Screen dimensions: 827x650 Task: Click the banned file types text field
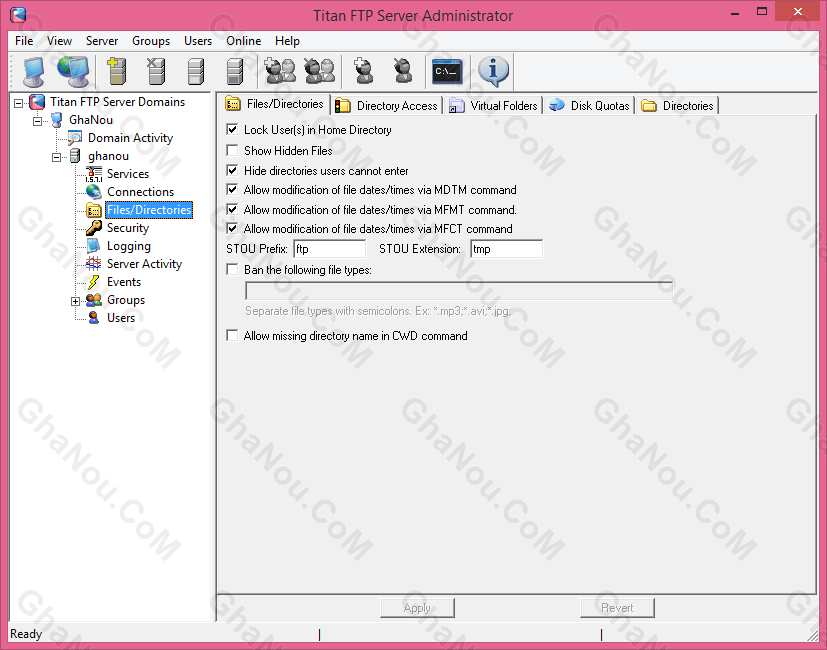point(459,290)
